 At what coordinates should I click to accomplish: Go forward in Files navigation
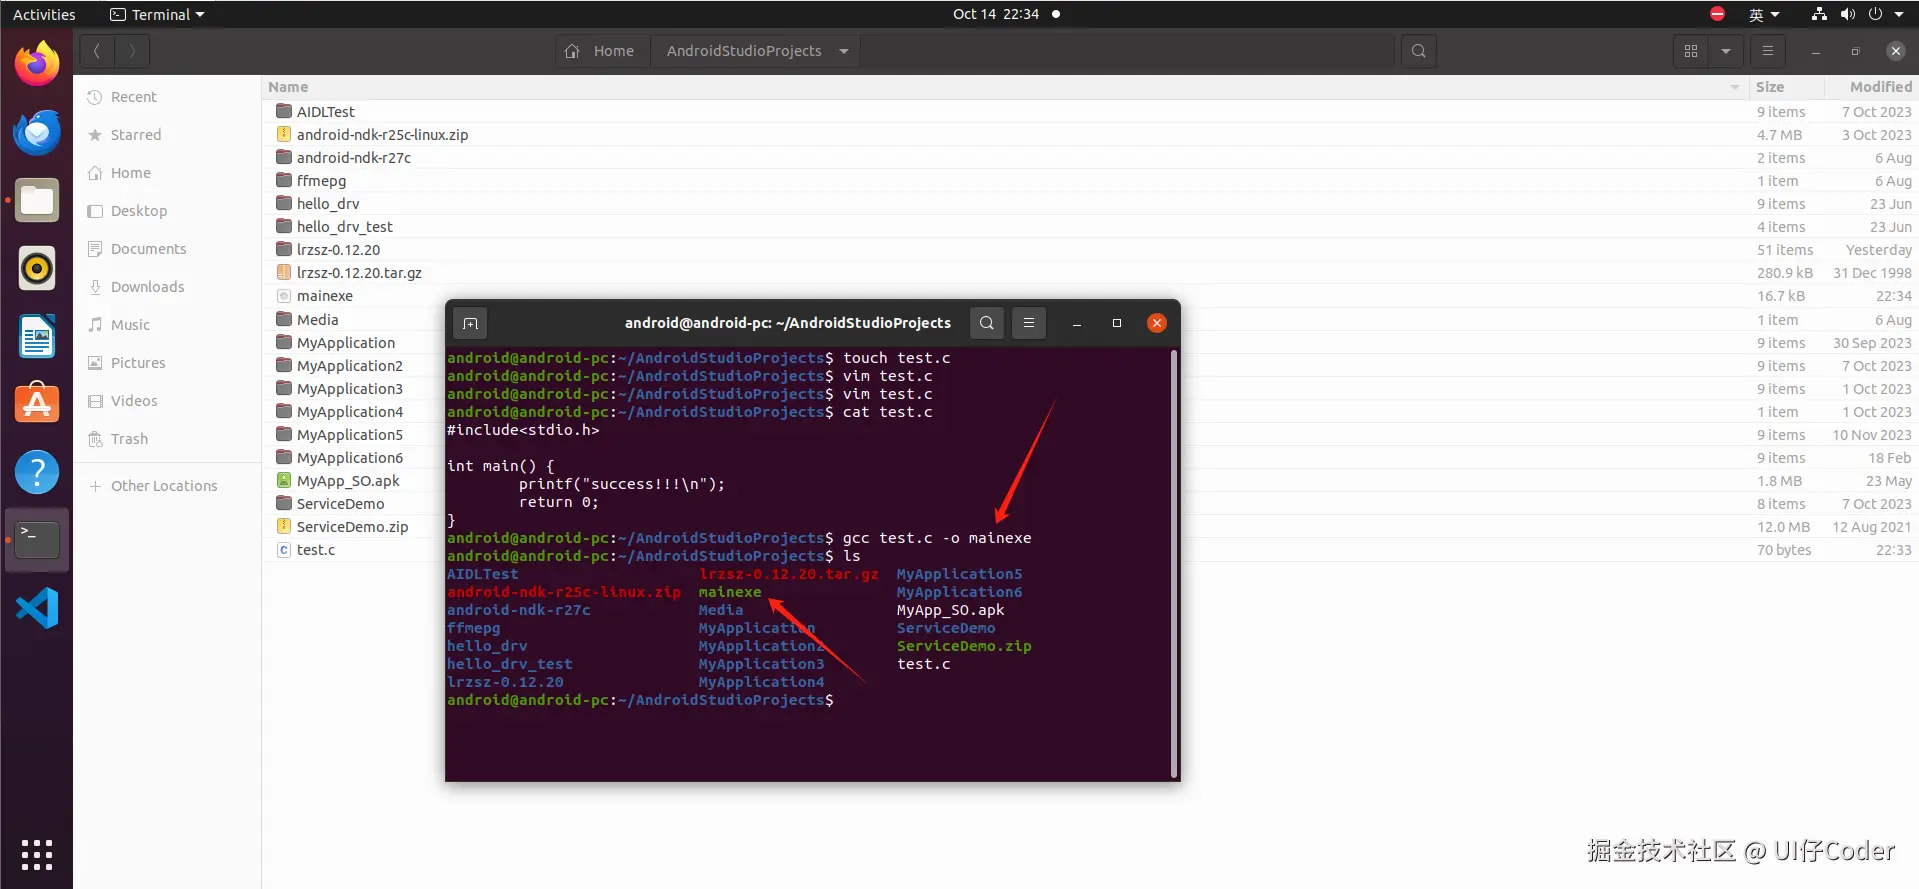click(x=132, y=51)
